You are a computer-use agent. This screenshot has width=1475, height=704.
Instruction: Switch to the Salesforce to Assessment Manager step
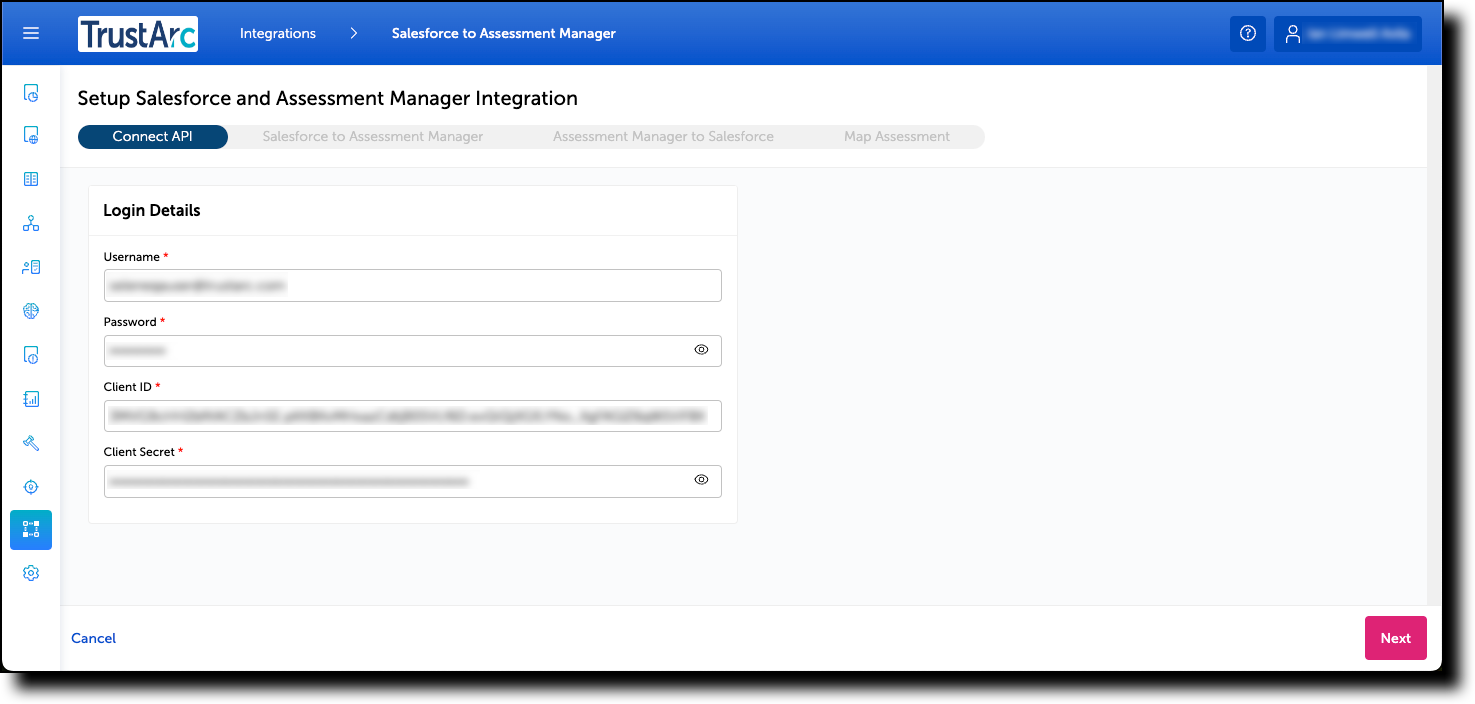coord(372,136)
